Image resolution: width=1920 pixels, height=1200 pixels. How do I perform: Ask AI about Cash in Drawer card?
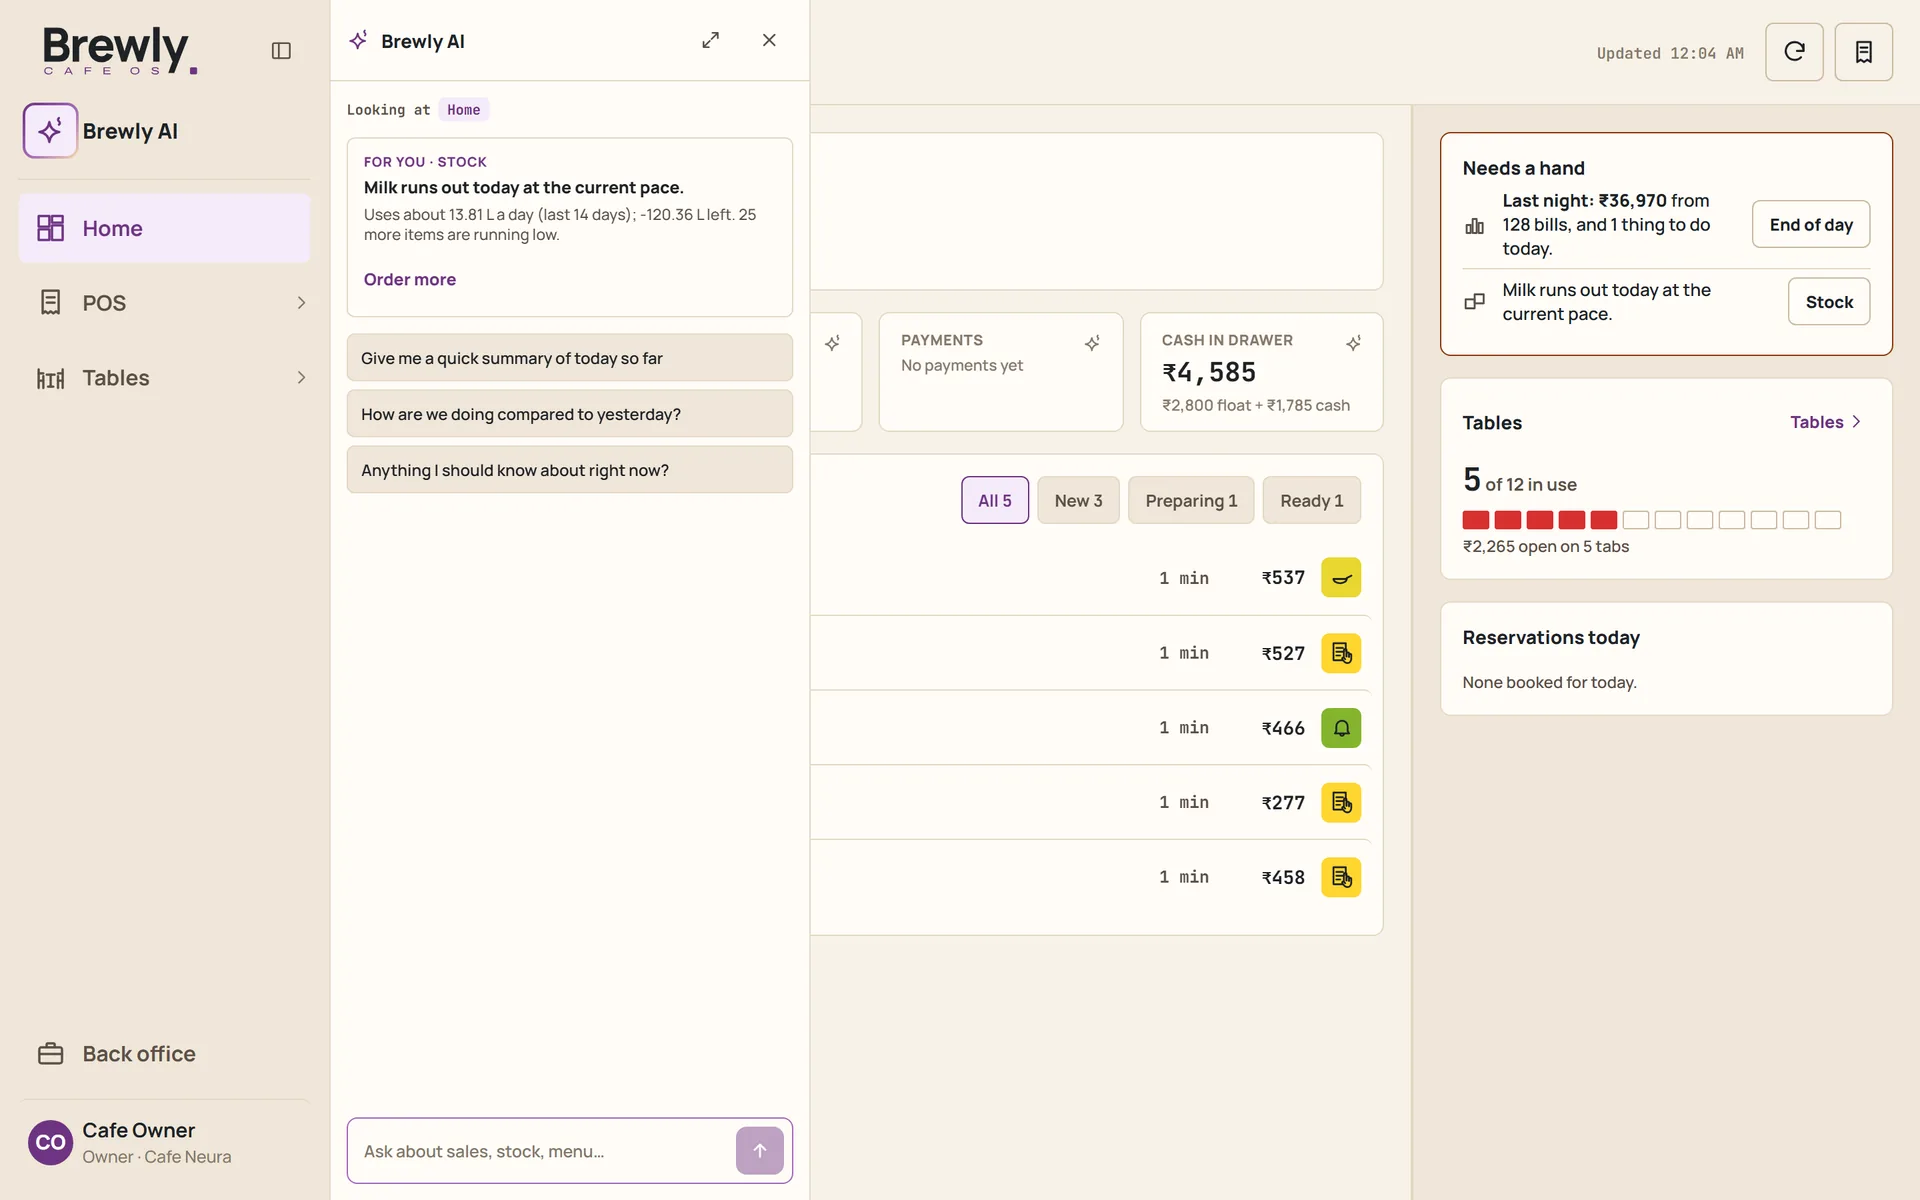[x=1353, y=343]
